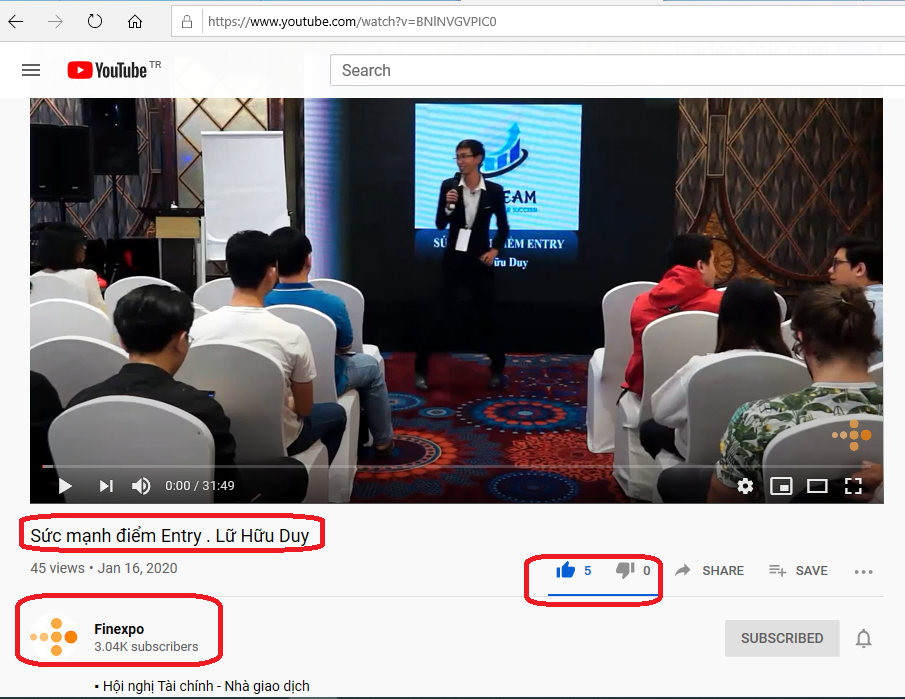The width and height of the screenshot is (905, 699).
Task: Switch to theater mode
Action: coord(817,487)
